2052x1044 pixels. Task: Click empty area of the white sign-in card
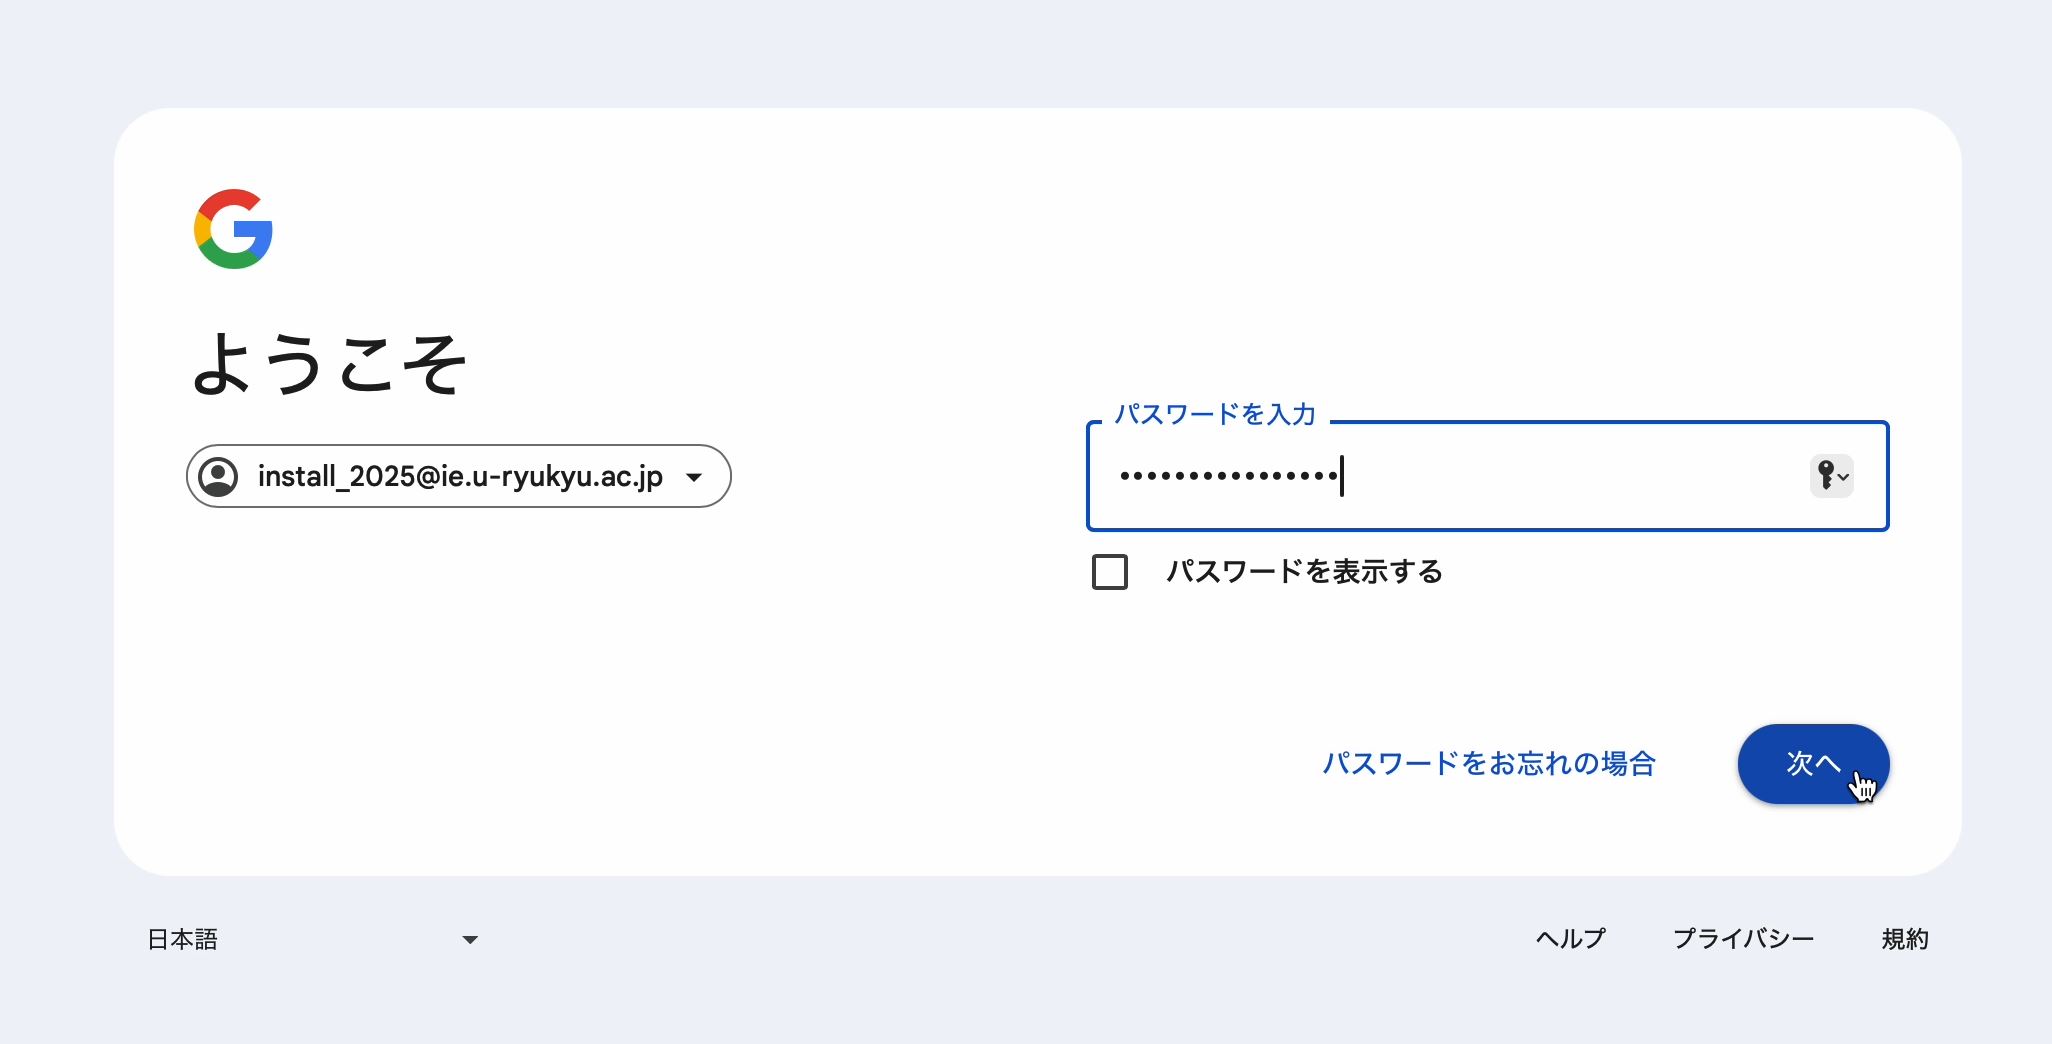coord(700,700)
